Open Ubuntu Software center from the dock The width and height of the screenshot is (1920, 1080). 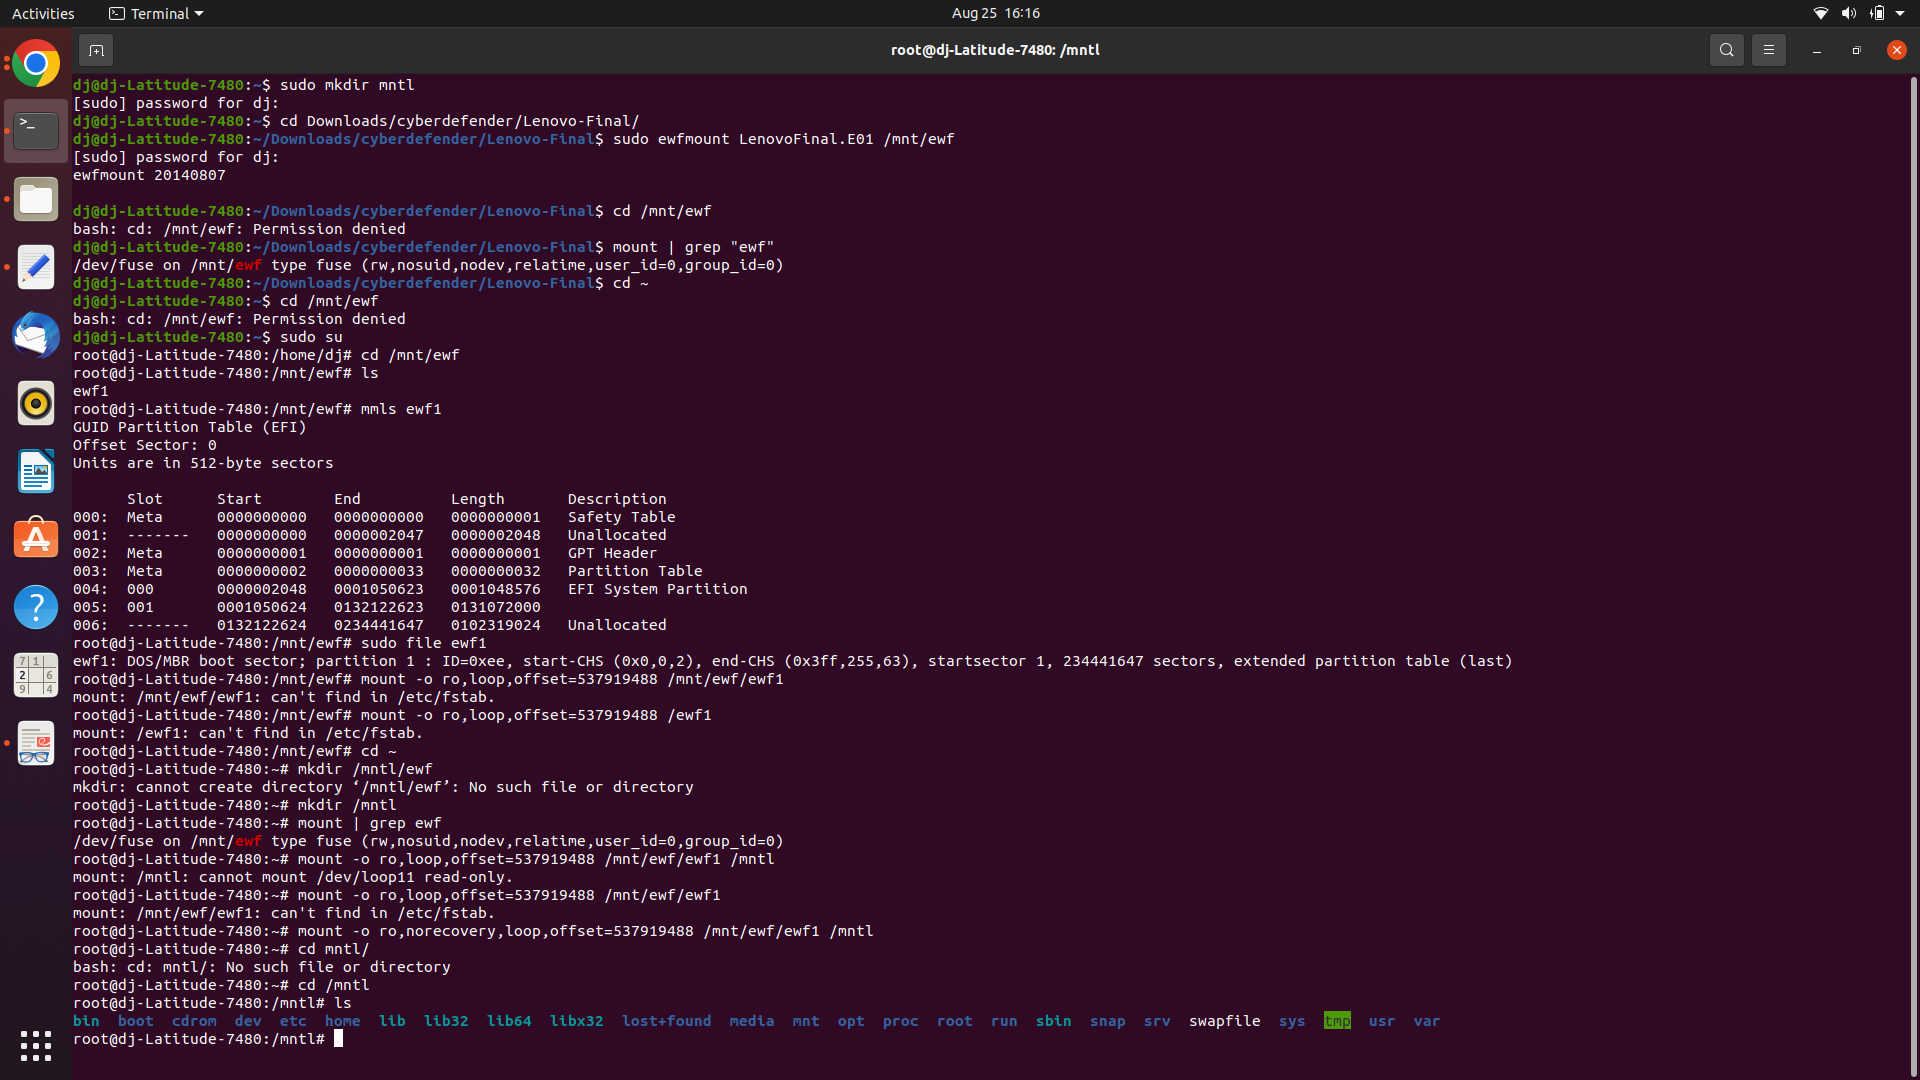pyautogui.click(x=35, y=537)
